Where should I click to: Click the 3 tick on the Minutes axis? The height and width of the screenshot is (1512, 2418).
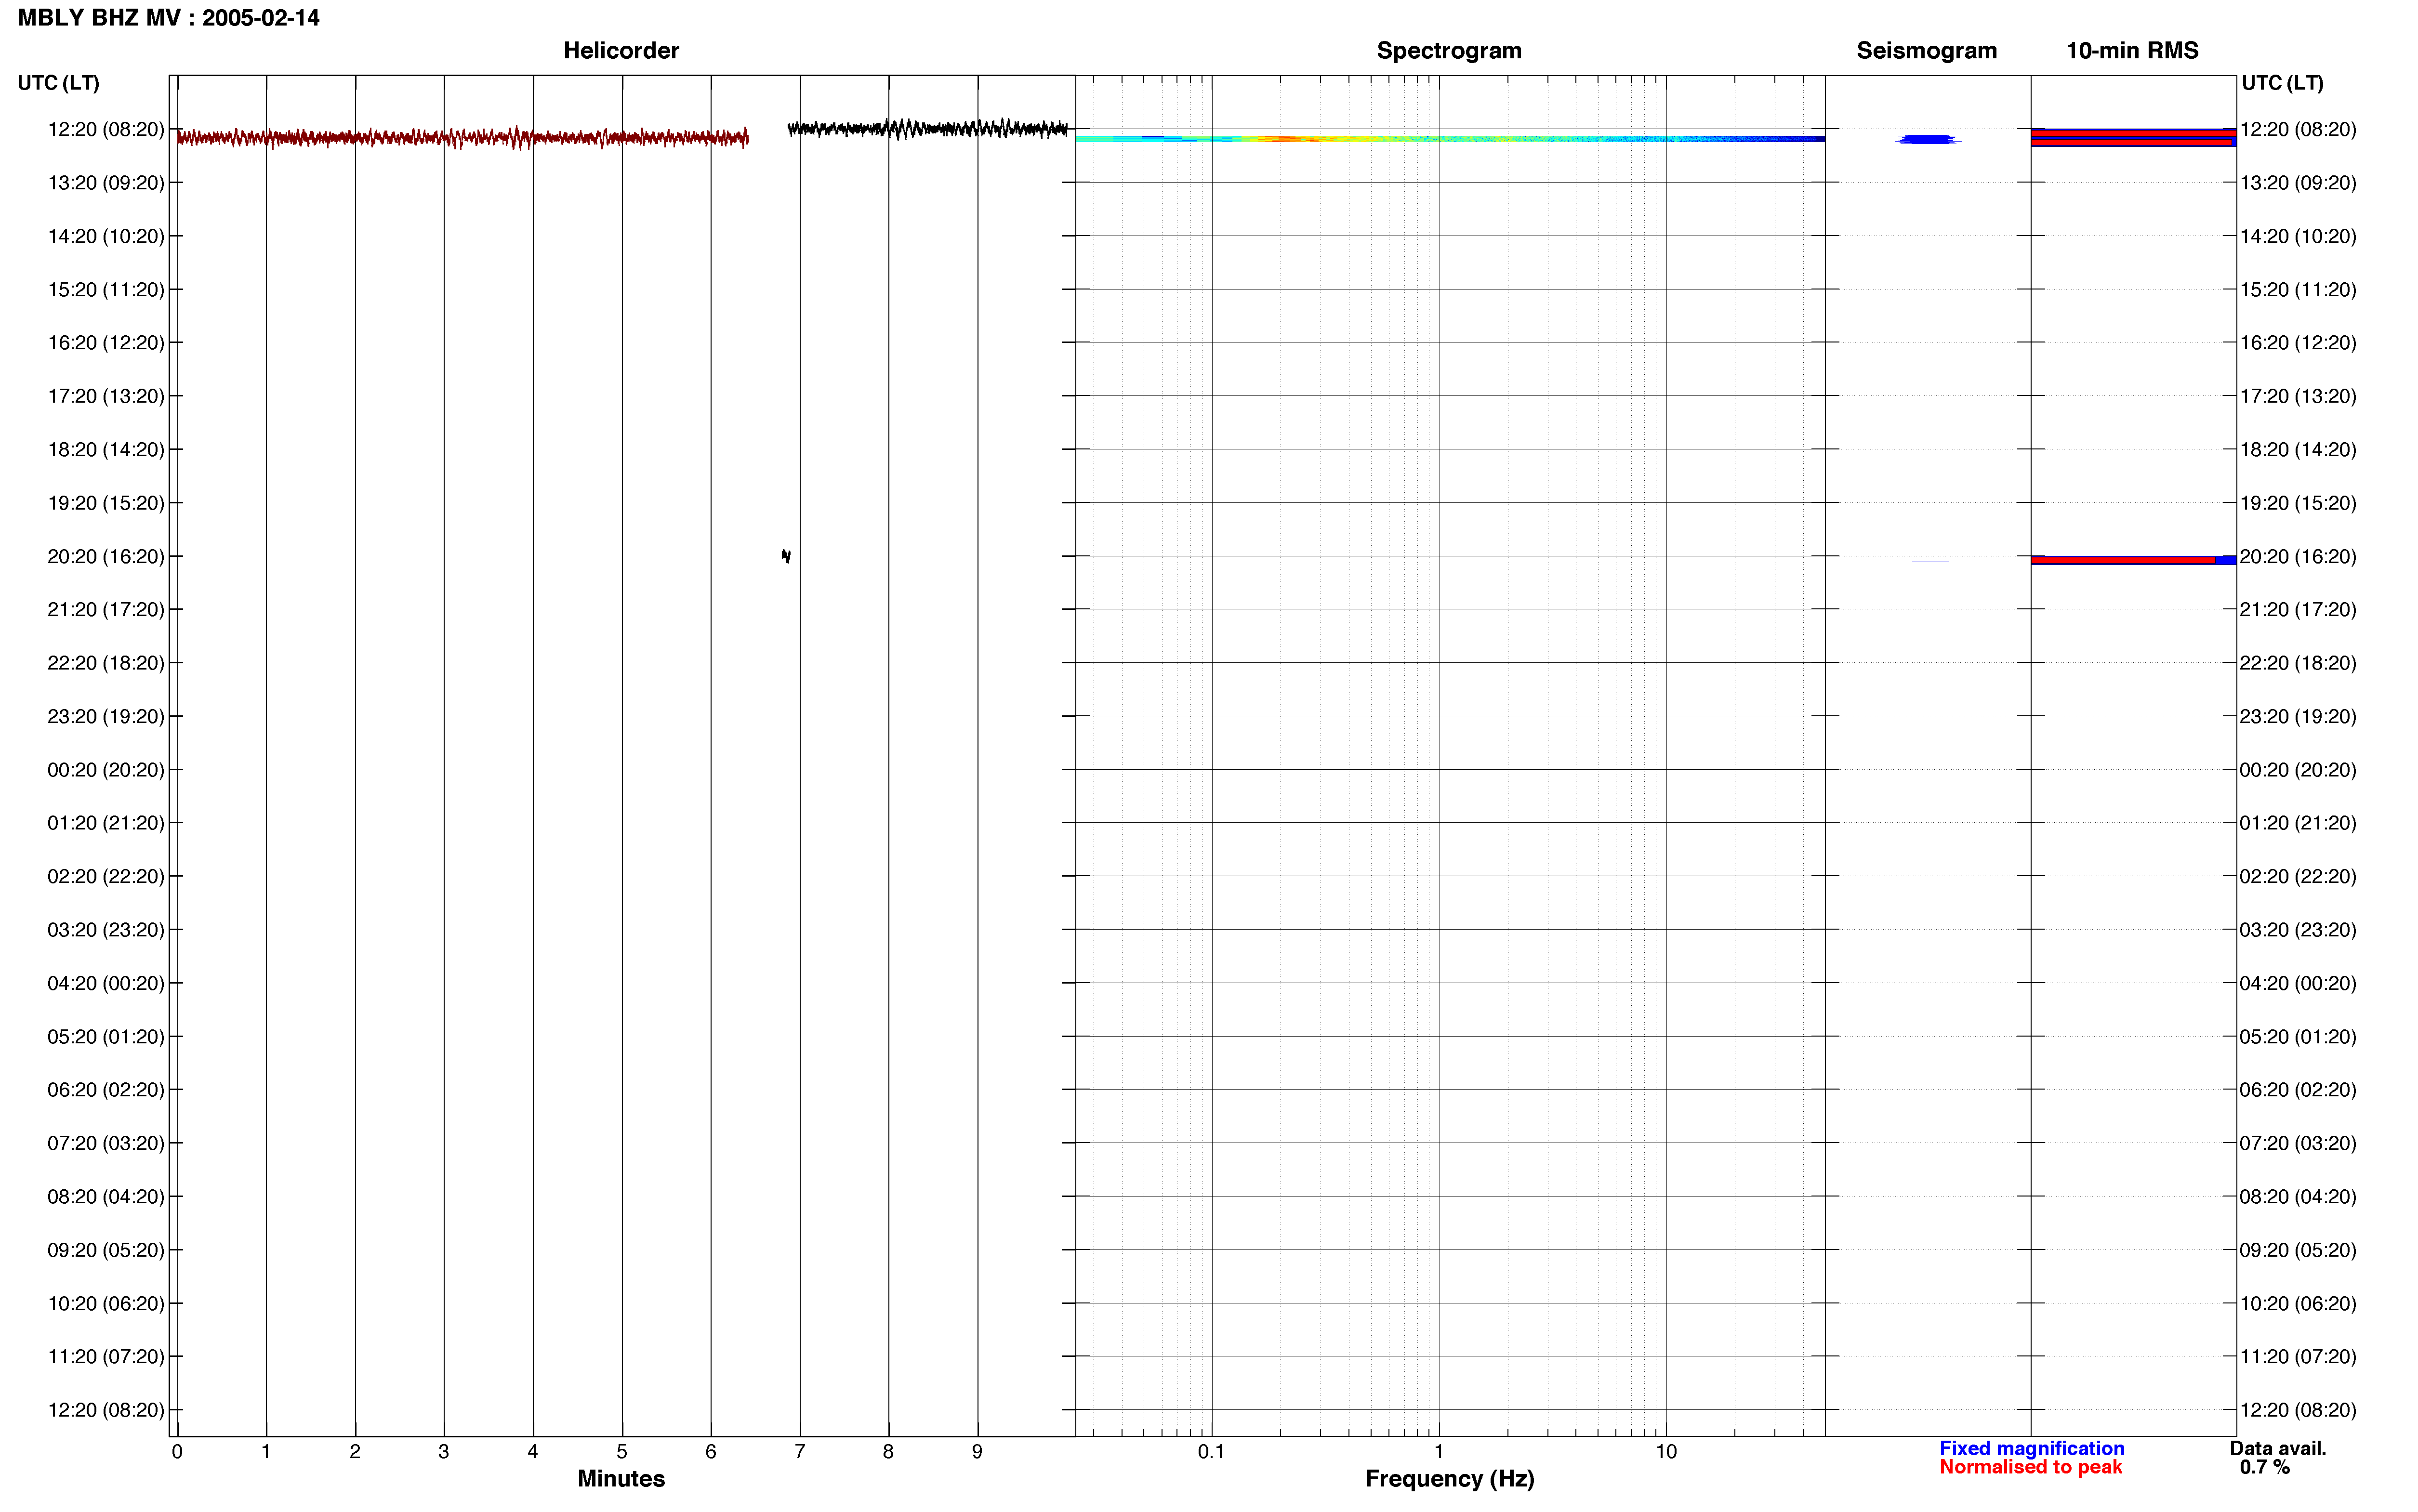tap(444, 1452)
